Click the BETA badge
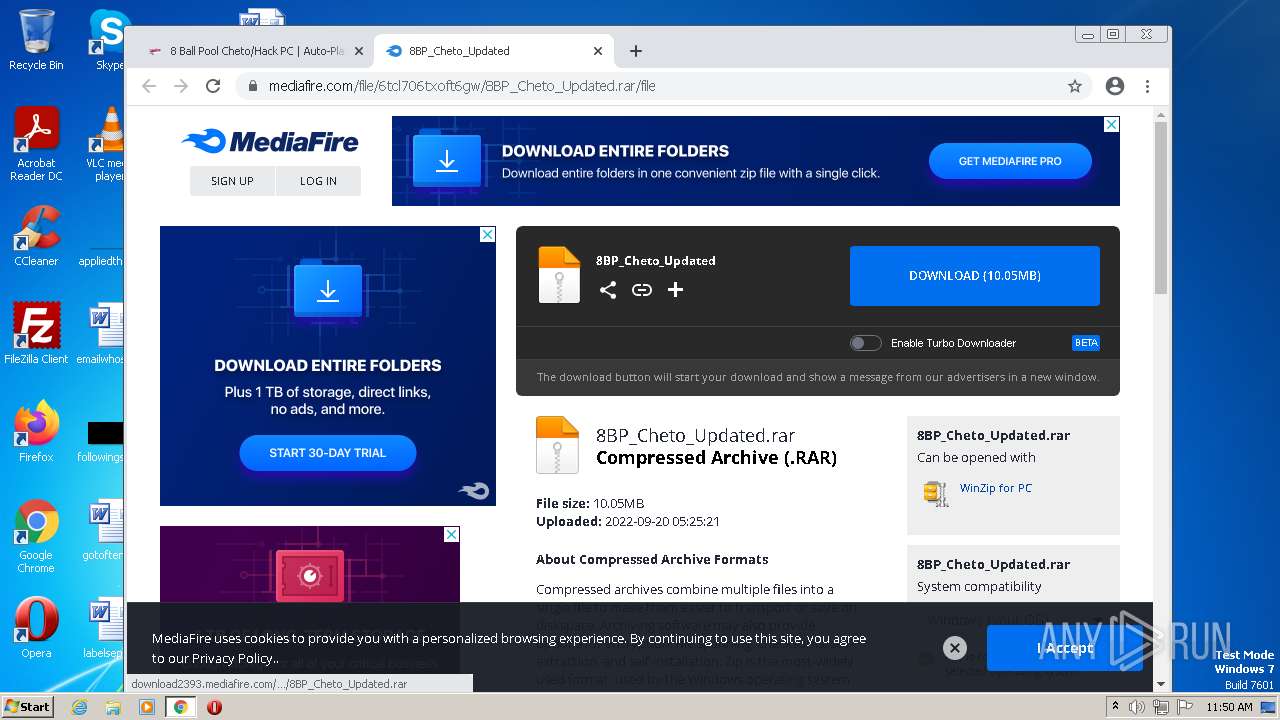The width and height of the screenshot is (1280, 720). [1086, 343]
